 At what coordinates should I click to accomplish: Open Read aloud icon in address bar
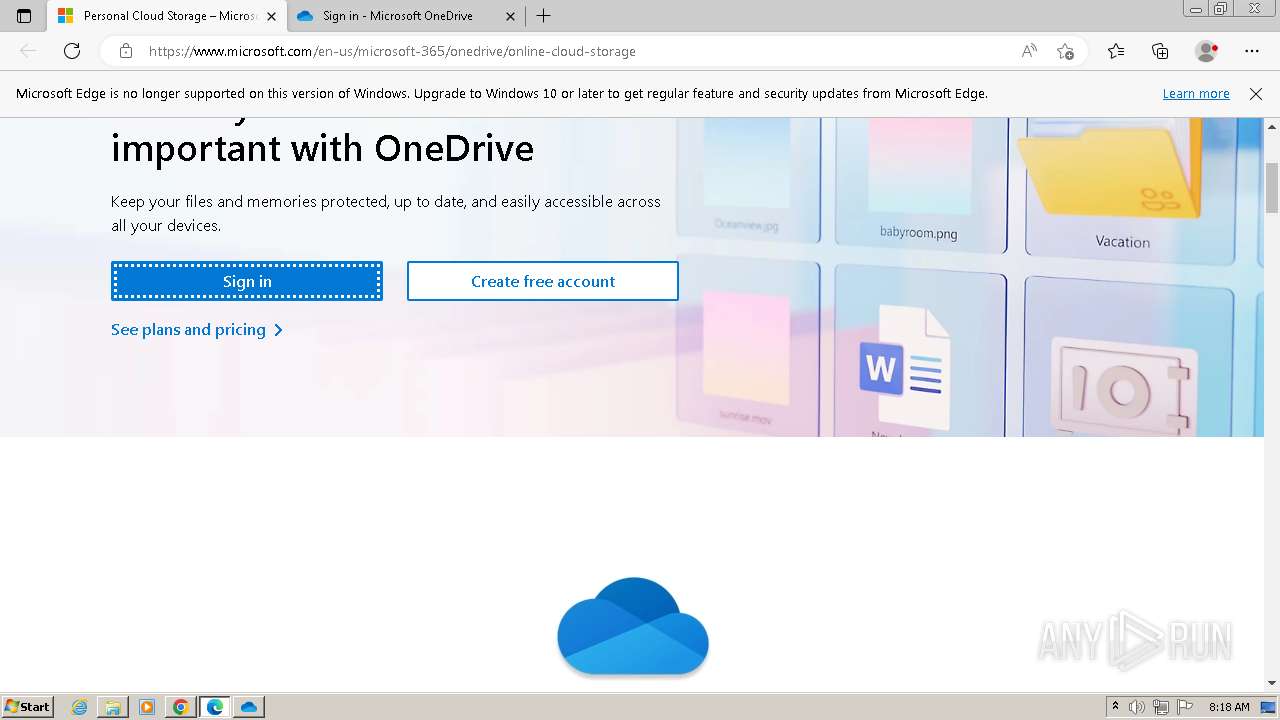1029,51
